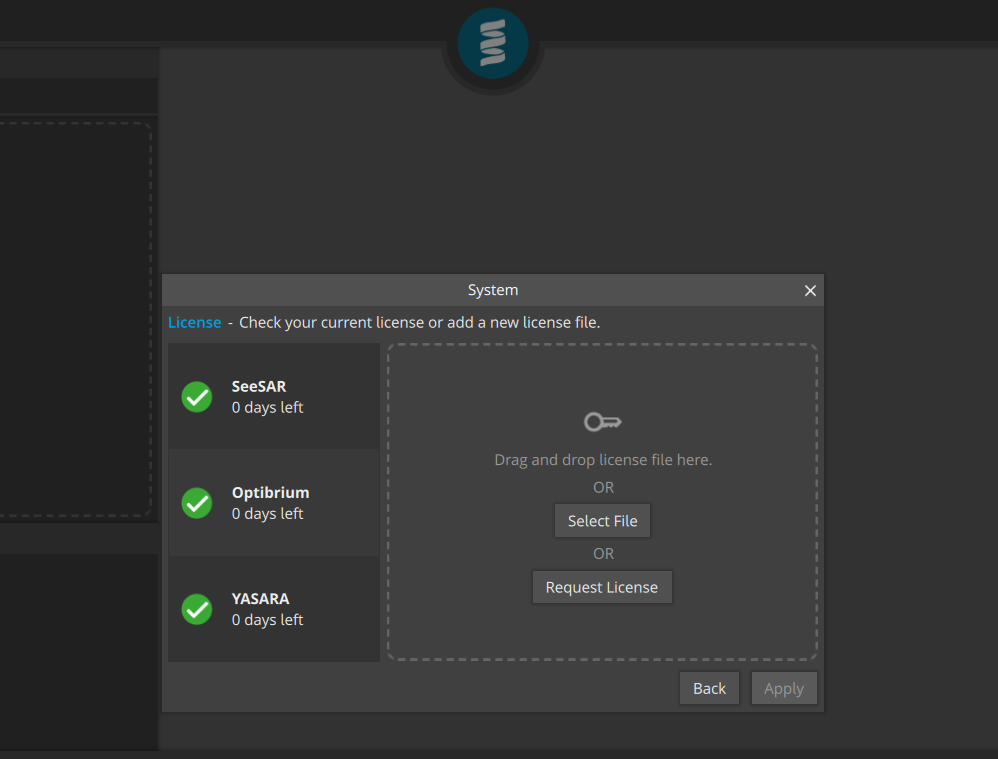Viewport: 998px width, 759px height.
Task: Click the key icon in the drop area
Action: [x=602, y=422]
